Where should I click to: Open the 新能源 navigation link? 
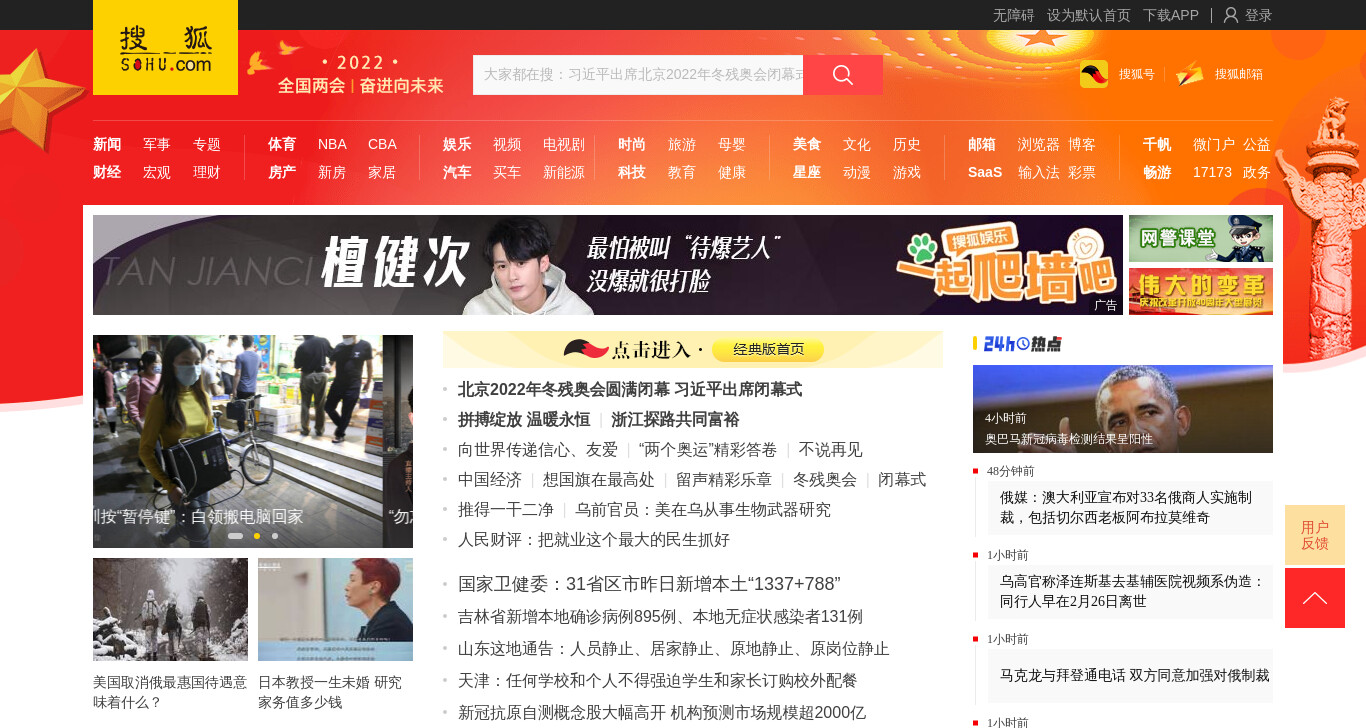pyautogui.click(x=564, y=172)
